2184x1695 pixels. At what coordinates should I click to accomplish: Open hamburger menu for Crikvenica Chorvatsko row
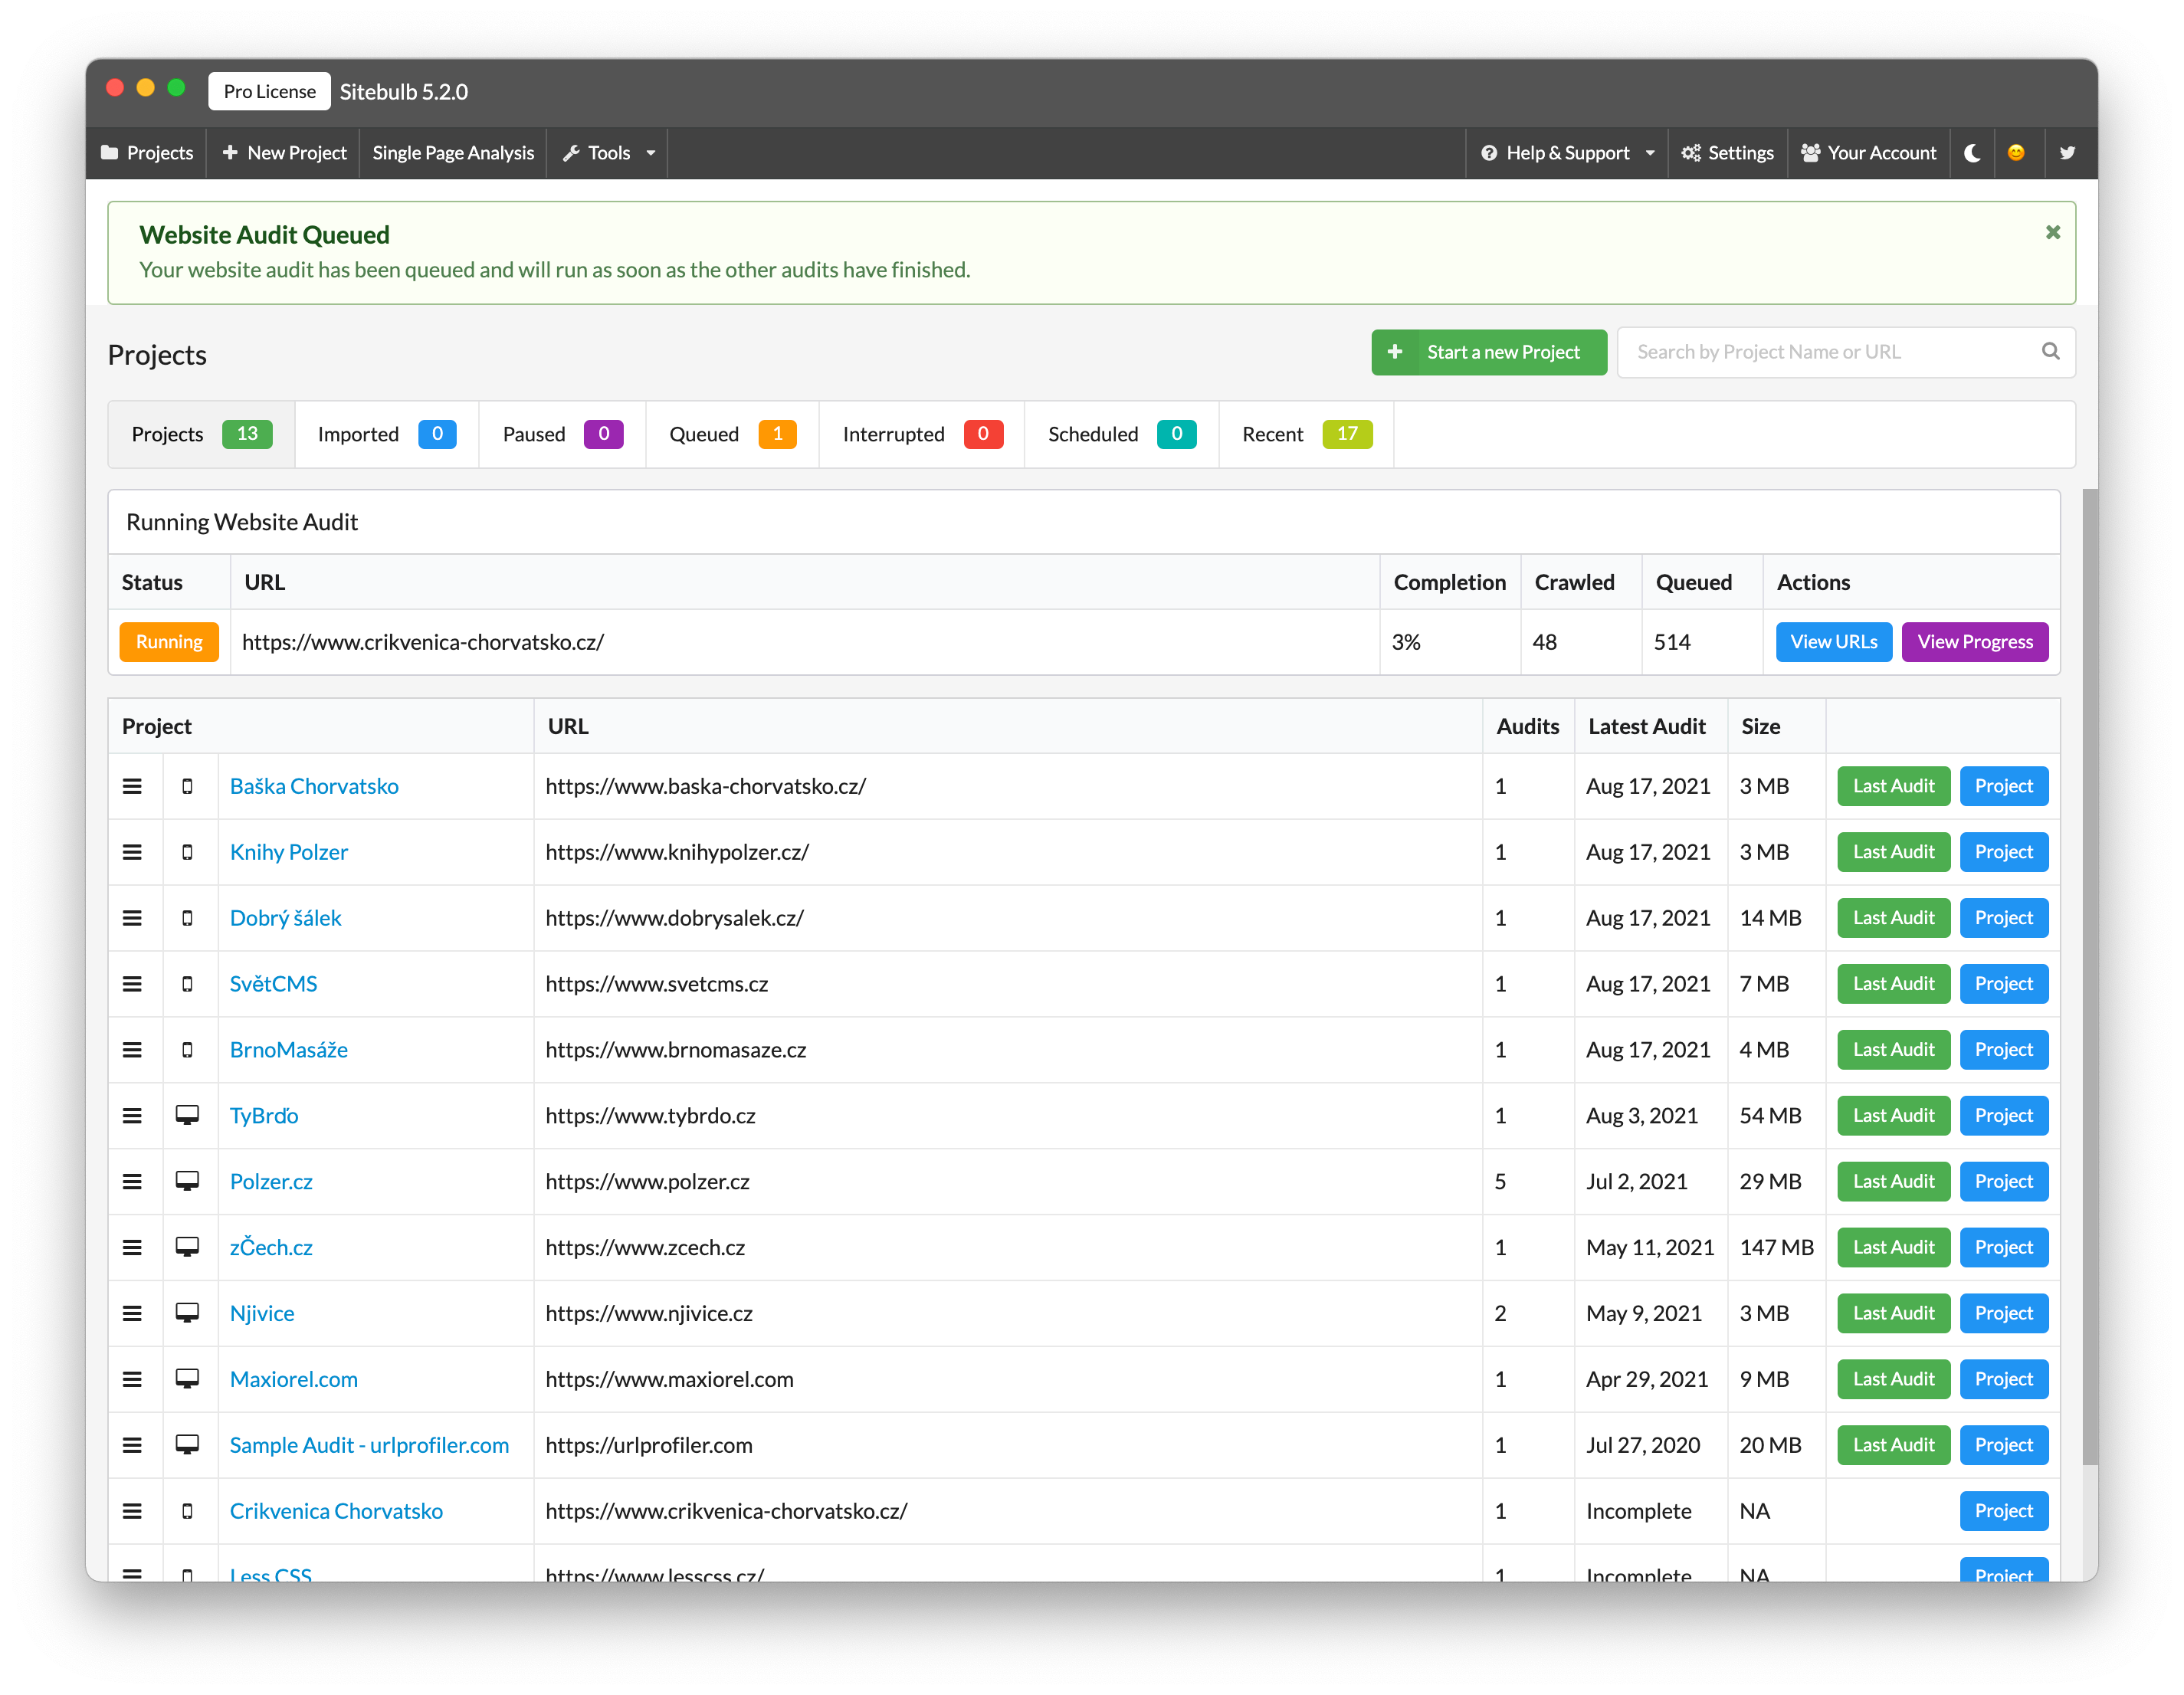(132, 1512)
